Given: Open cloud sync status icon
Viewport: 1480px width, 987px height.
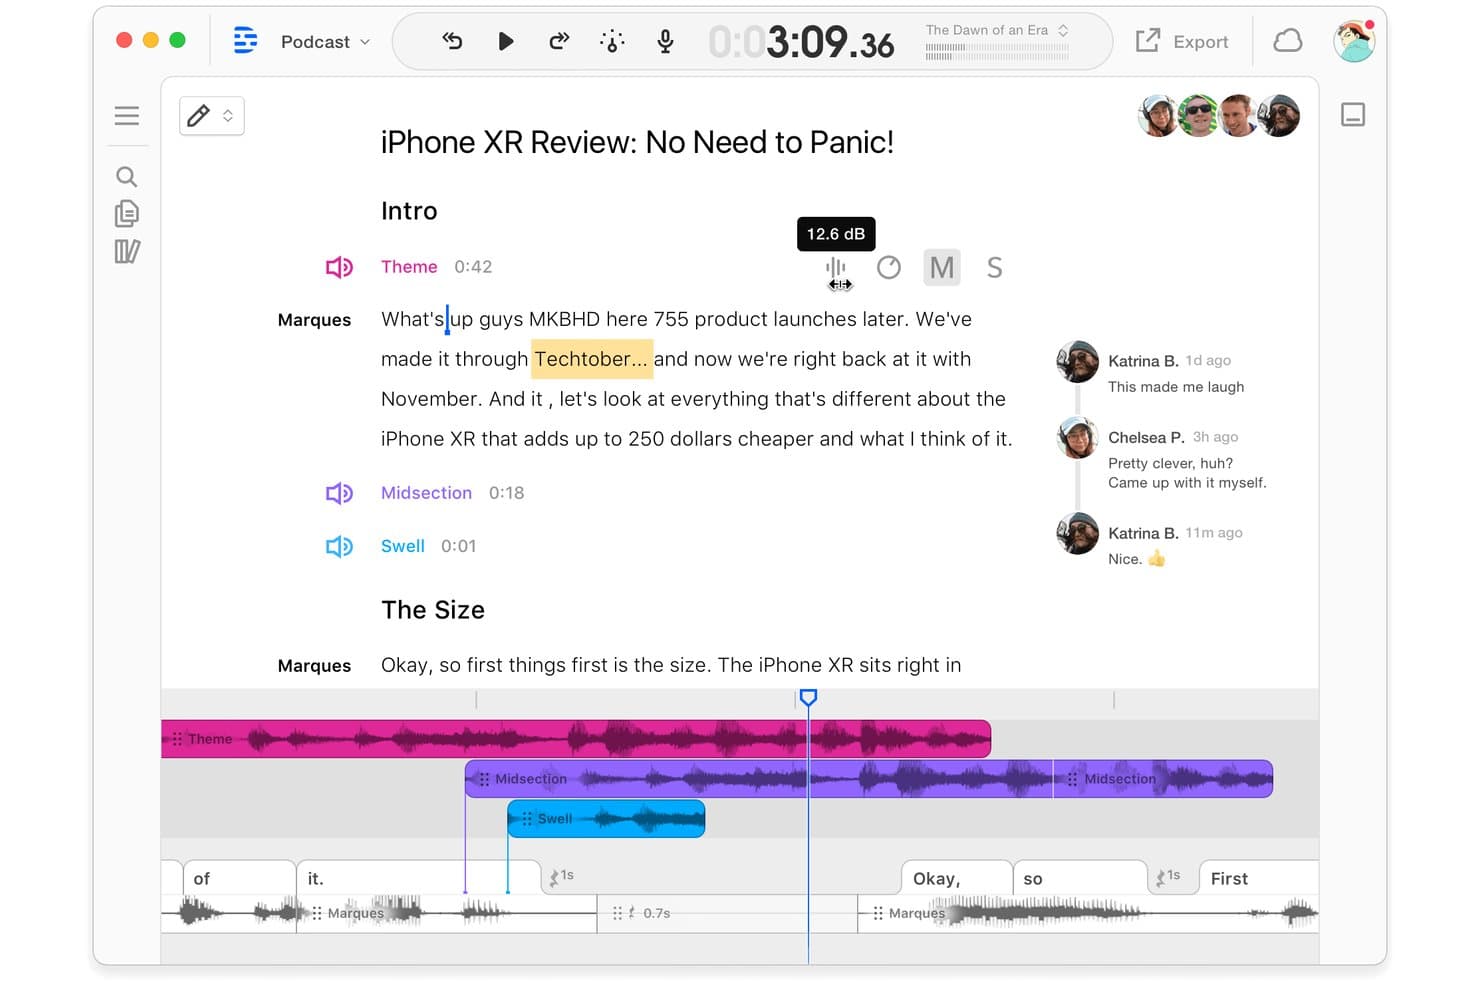Looking at the screenshot, I should click(x=1288, y=41).
